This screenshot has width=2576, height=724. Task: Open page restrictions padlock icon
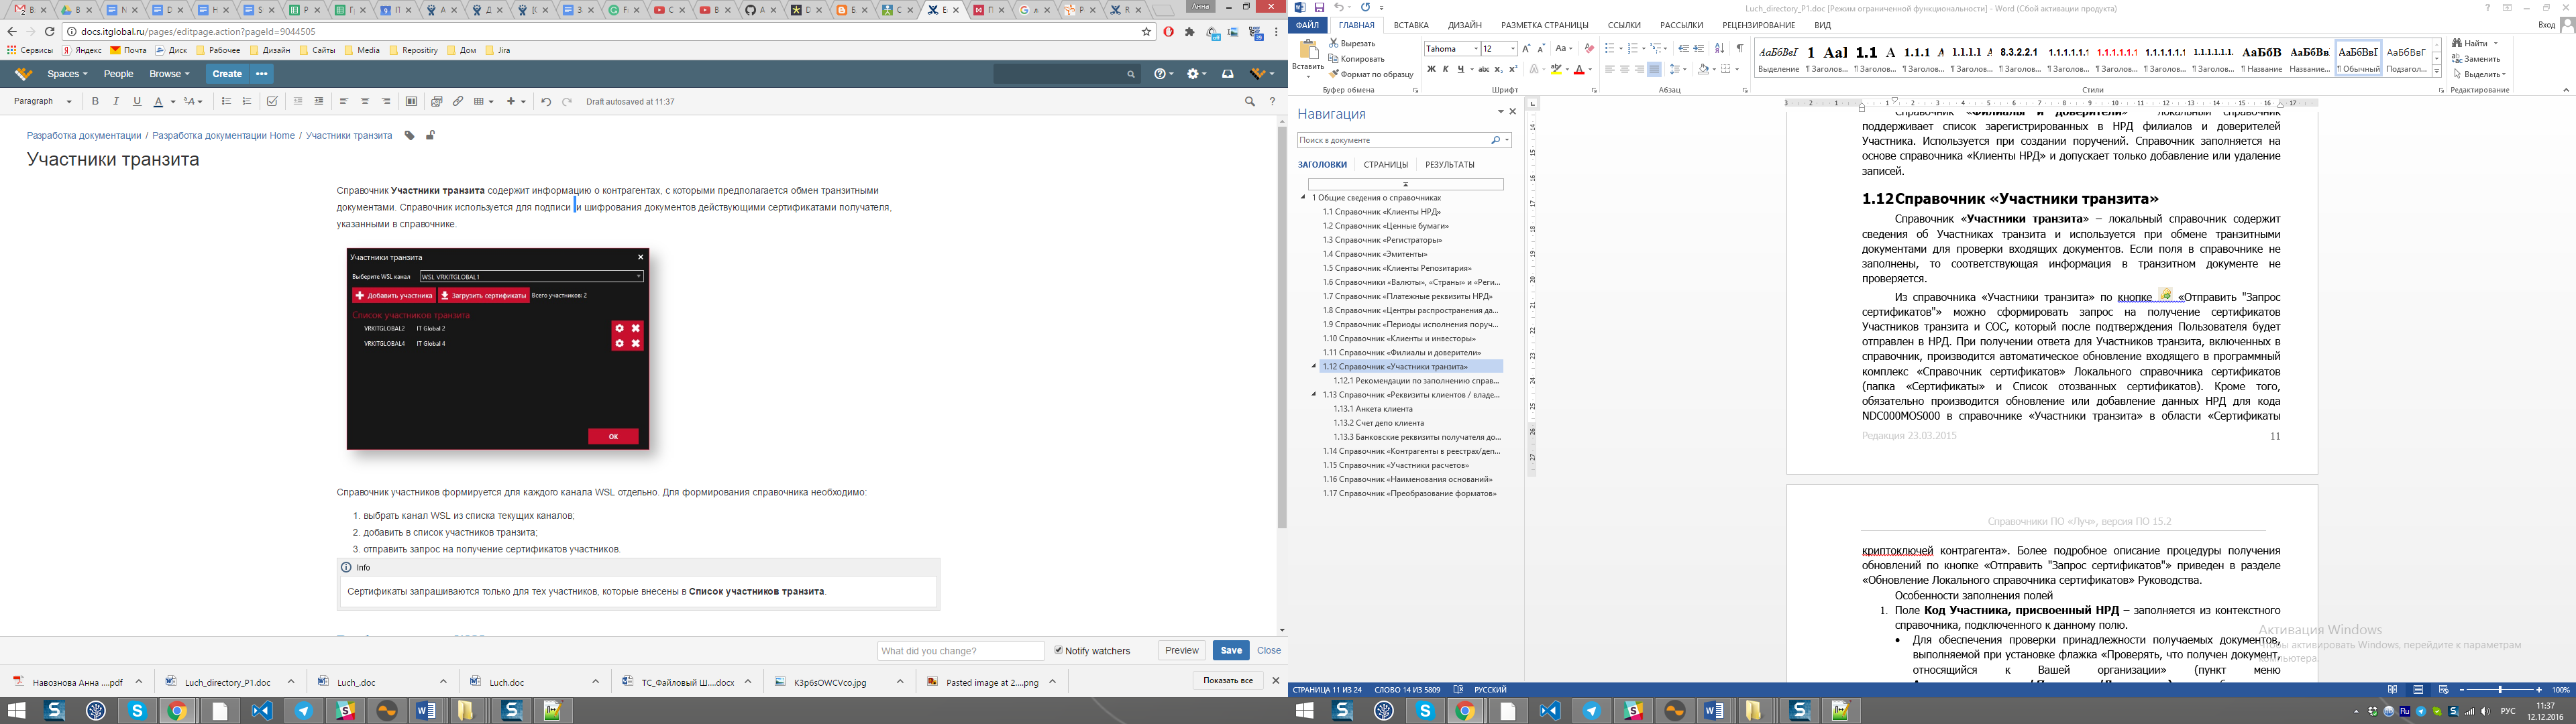pos(430,136)
